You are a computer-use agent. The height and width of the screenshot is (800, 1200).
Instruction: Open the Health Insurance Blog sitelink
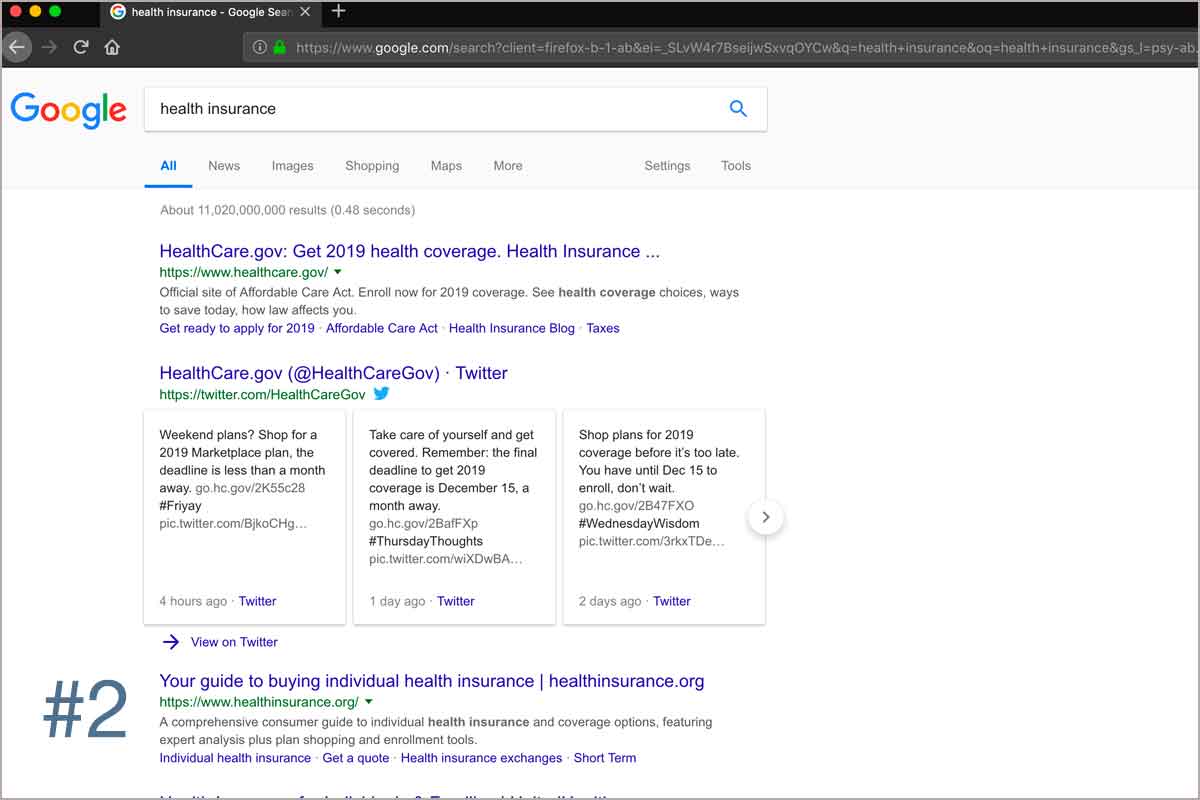click(512, 328)
